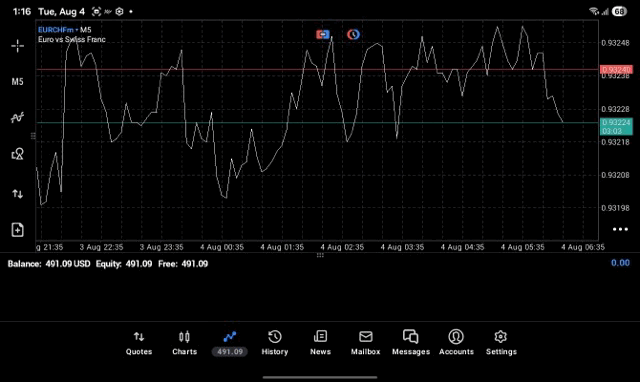The width and height of the screenshot is (640, 382).
Task: Open the Messages tab
Action: tap(411, 343)
